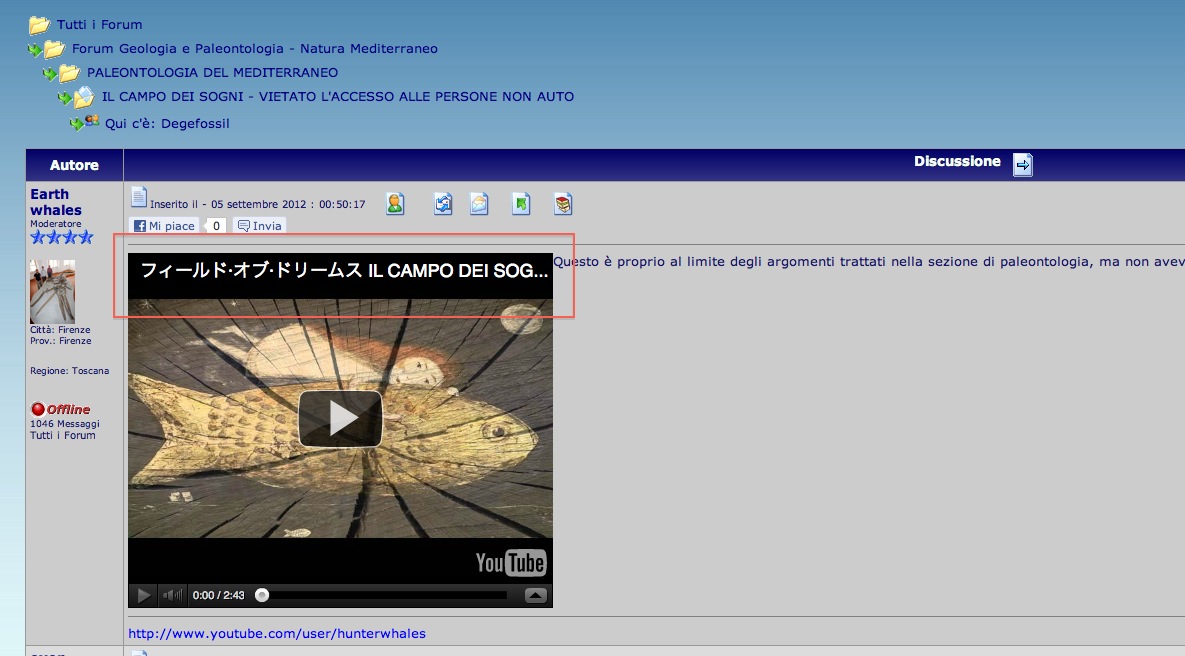Screen dimensions: 1185x656
Task: Click small play button in player bar
Action: click(x=143, y=596)
